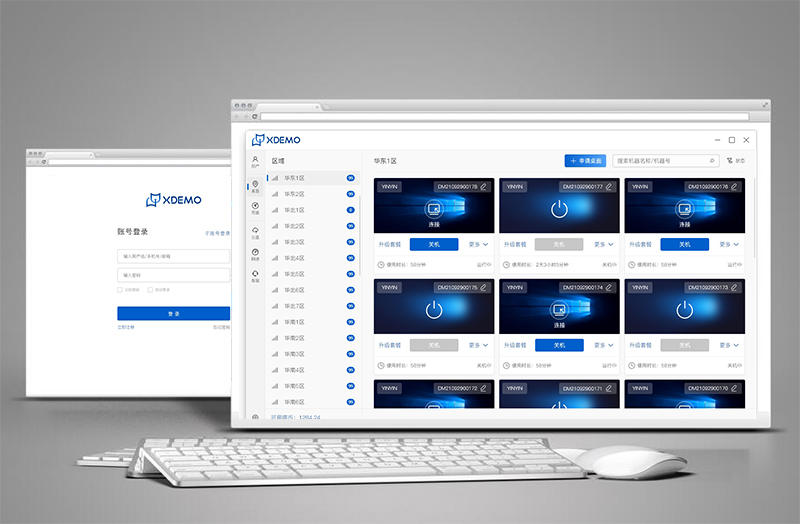Edit name pencil icon on machine ending 178

coord(483,187)
